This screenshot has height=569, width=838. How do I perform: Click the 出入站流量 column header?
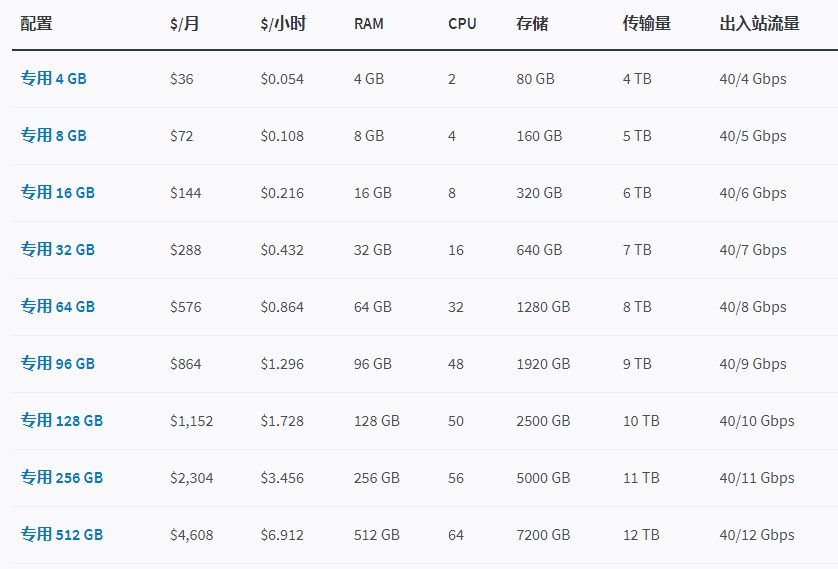tap(759, 24)
